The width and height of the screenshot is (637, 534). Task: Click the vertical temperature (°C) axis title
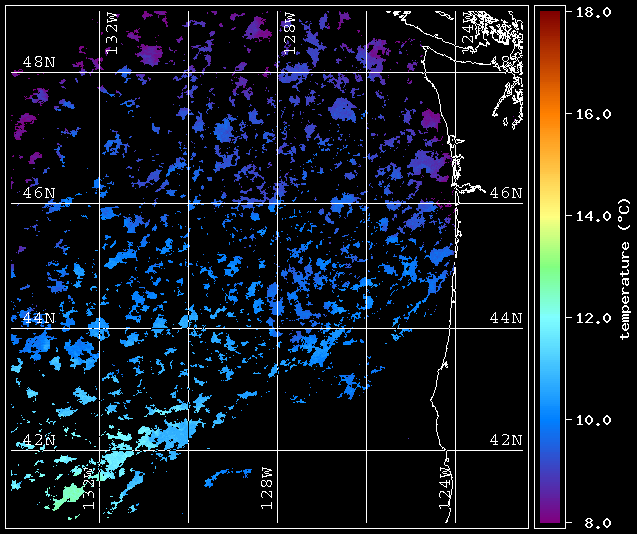click(x=625, y=267)
